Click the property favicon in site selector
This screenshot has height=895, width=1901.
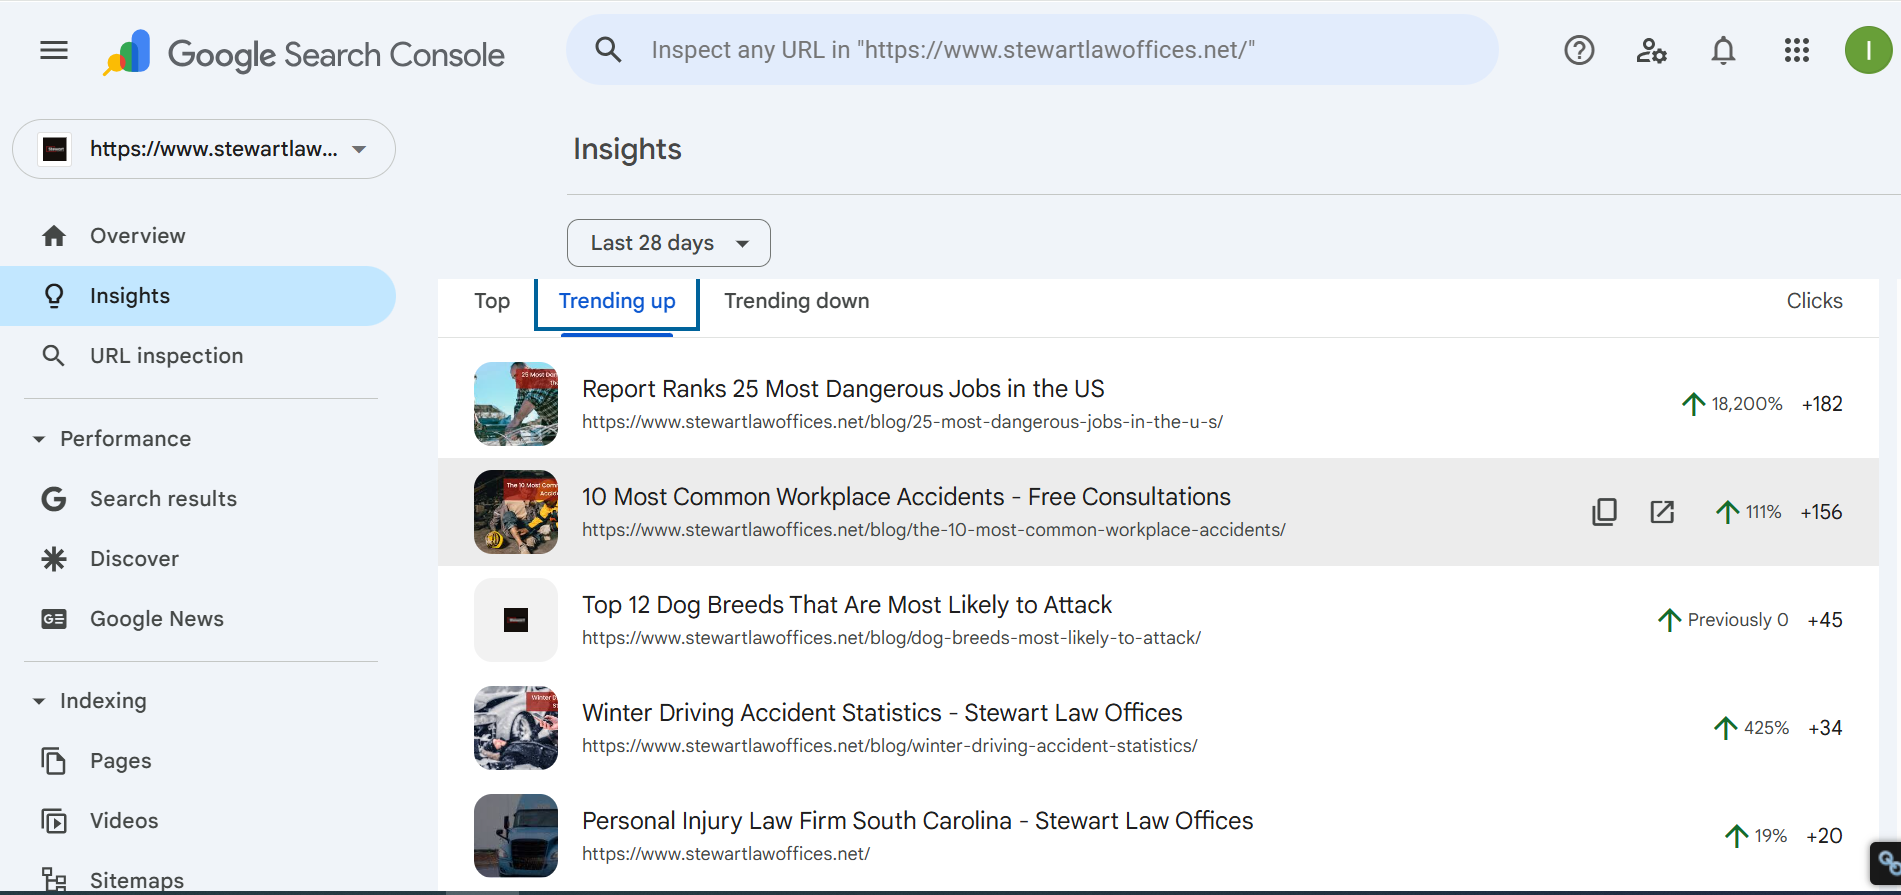(x=55, y=149)
